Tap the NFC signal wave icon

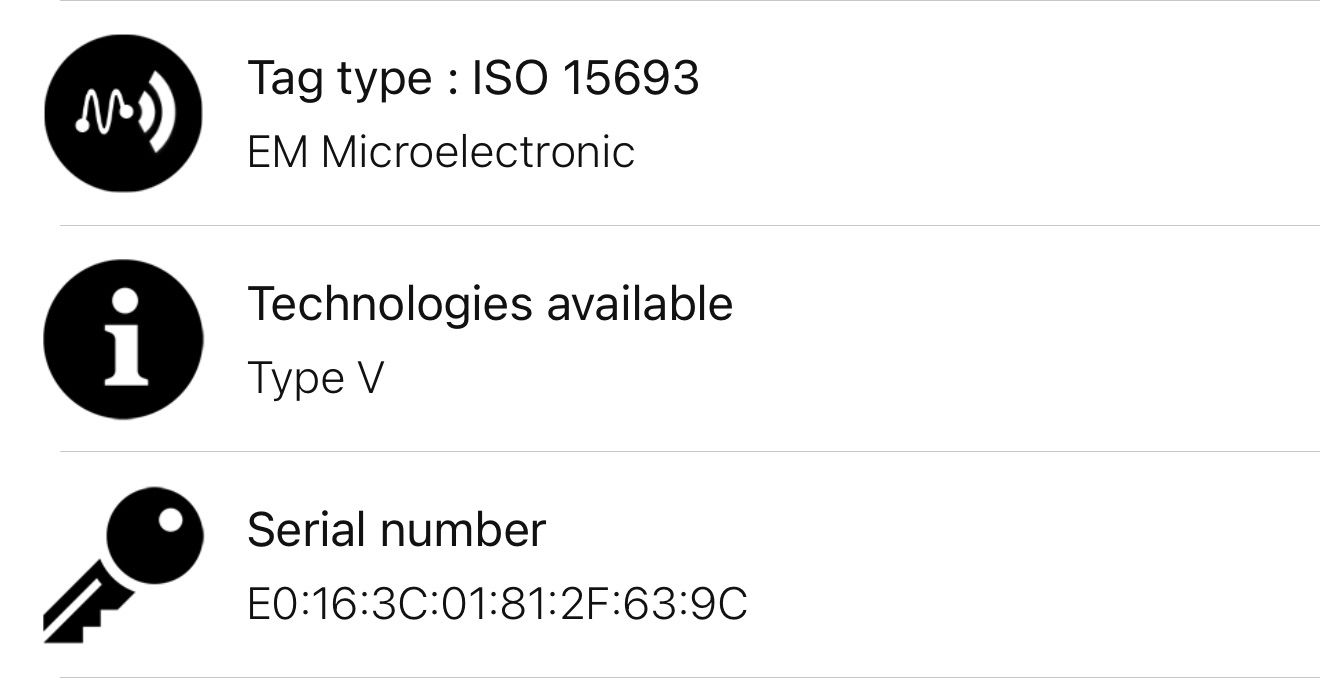tap(123, 113)
